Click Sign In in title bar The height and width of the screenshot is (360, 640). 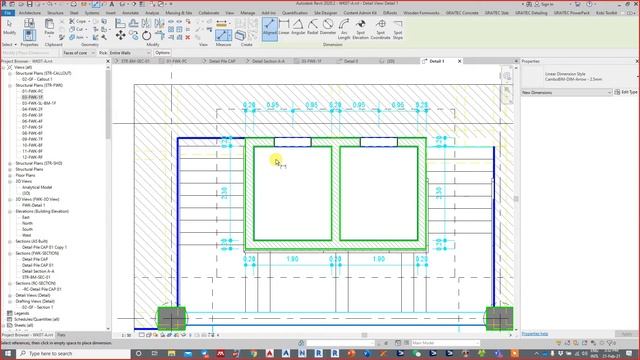[547, 4]
